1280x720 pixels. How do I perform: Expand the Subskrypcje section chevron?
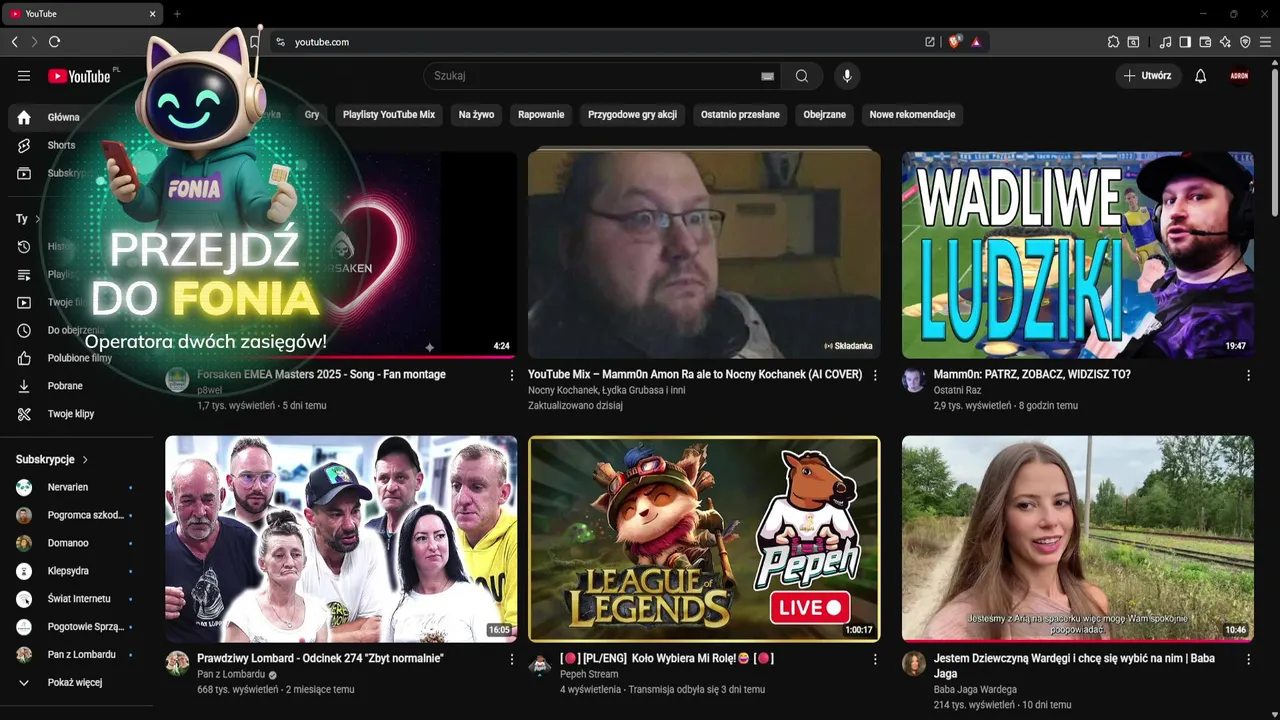click(x=85, y=460)
